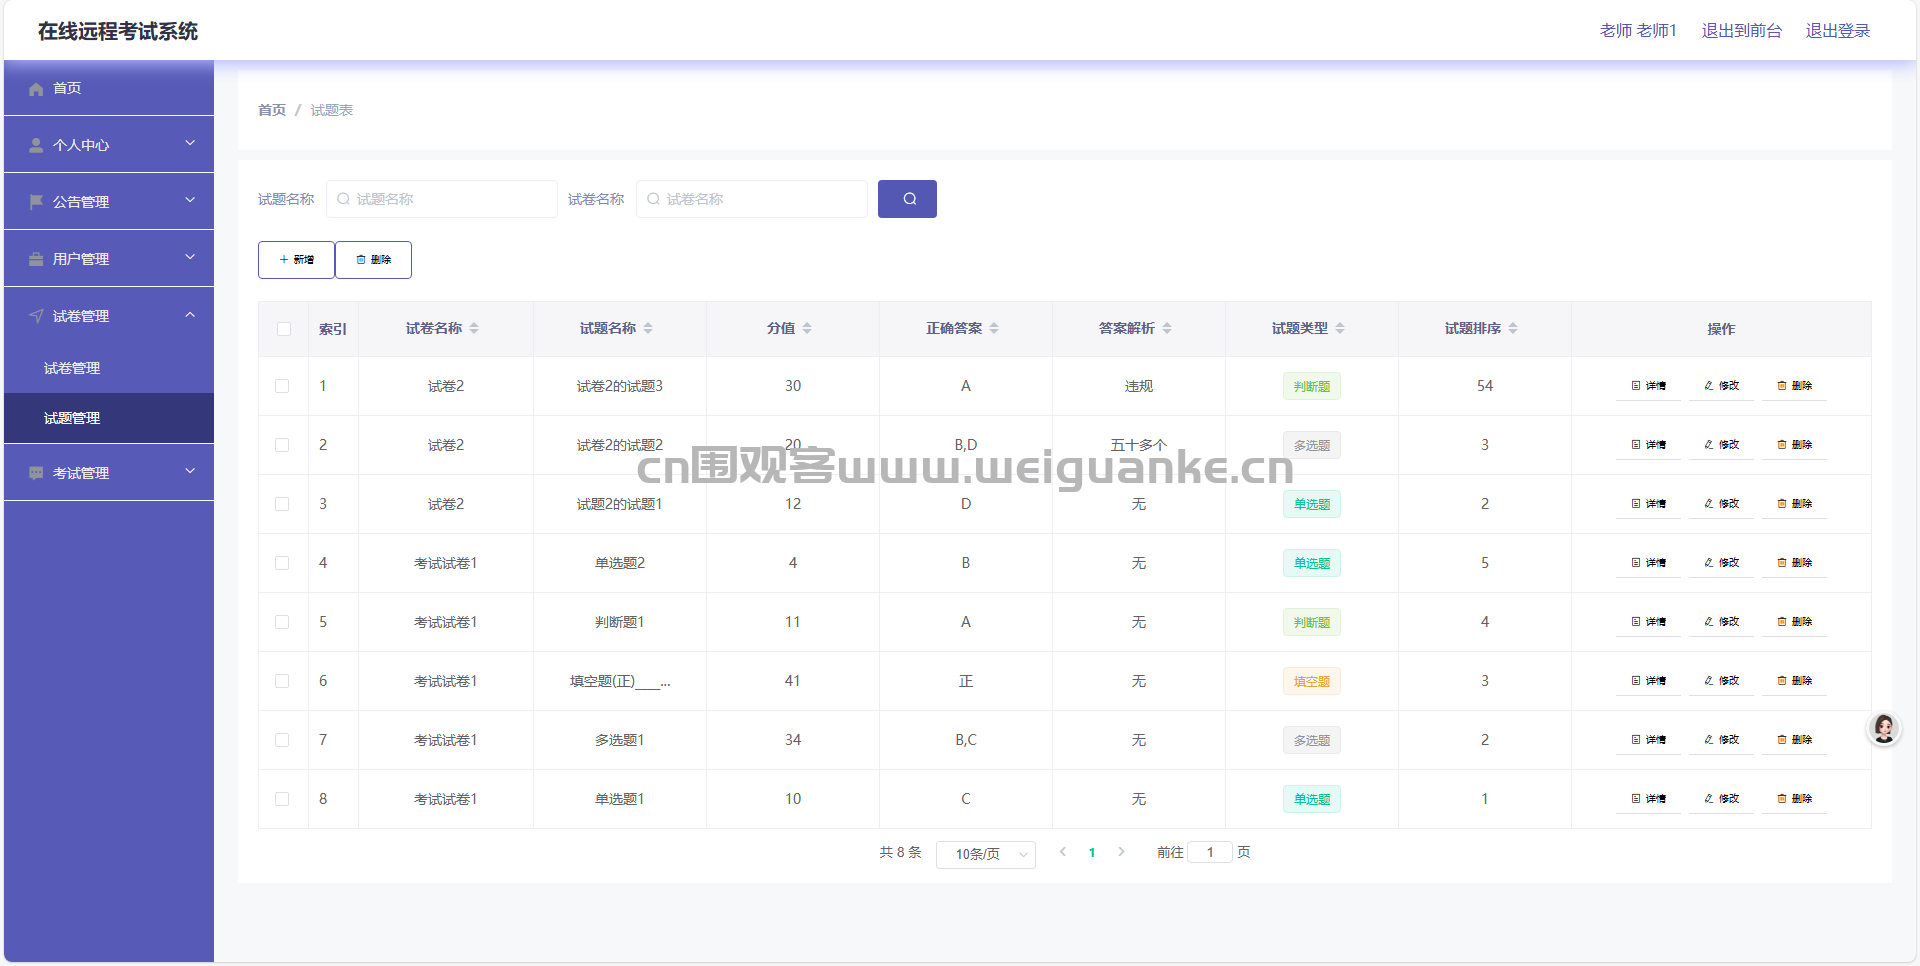Go to next page arrow

tap(1121, 853)
